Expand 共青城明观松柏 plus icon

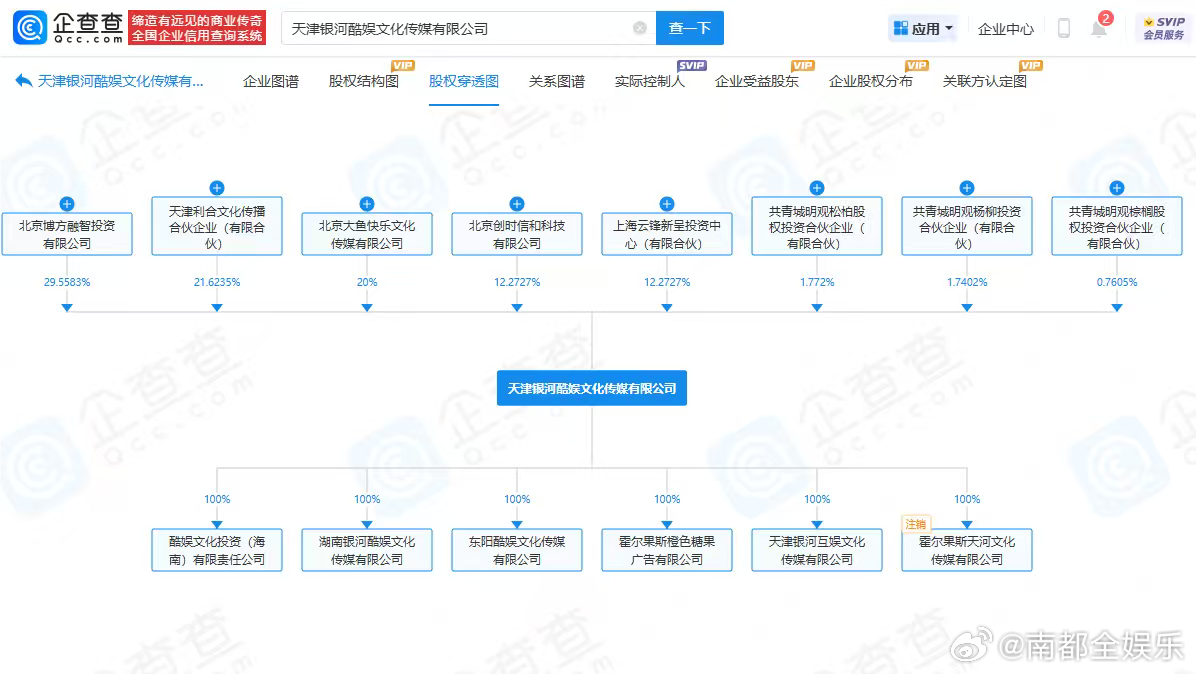[817, 188]
